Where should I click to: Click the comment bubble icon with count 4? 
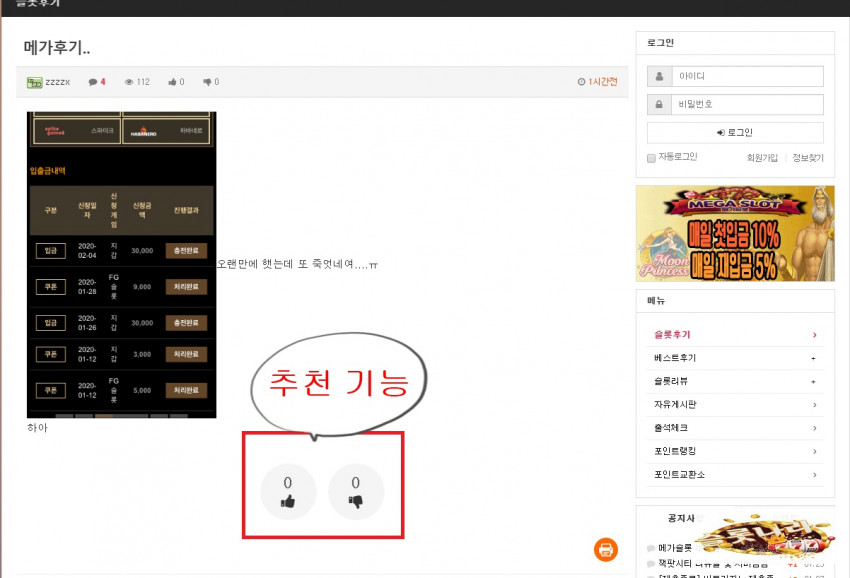(93, 82)
